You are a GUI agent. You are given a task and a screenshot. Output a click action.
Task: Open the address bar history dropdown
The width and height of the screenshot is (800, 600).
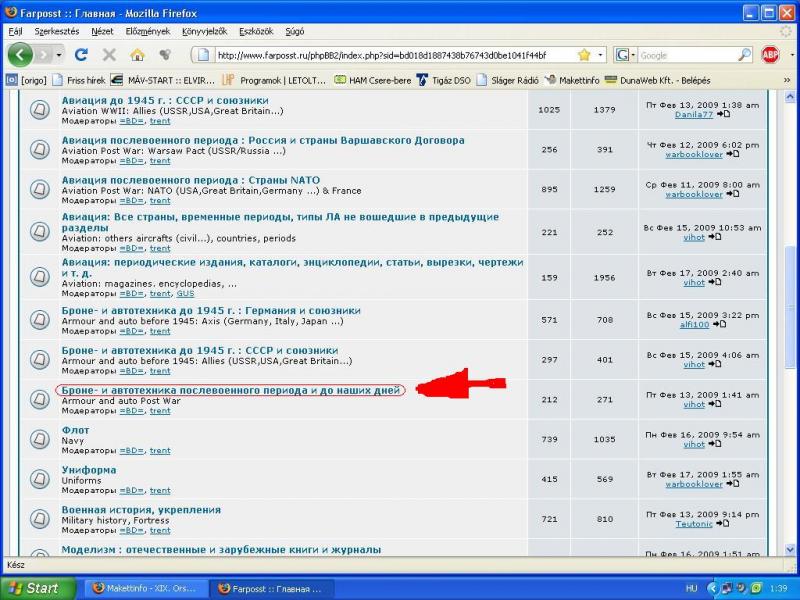click(601, 55)
